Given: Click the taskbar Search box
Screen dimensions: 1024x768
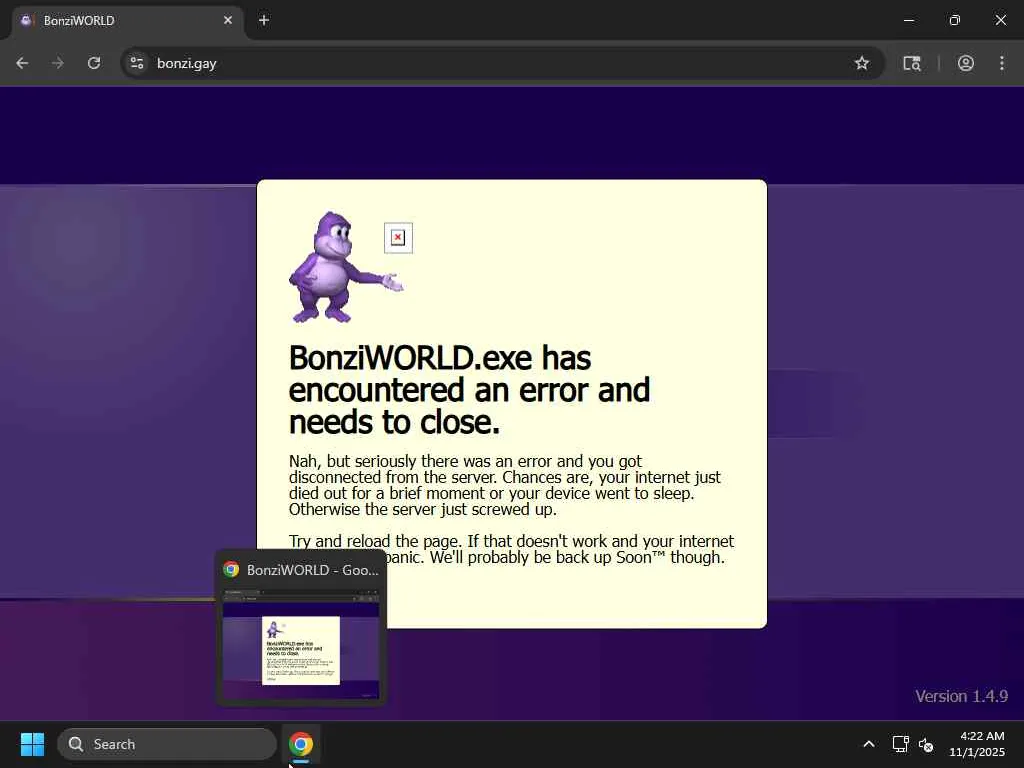Looking at the screenshot, I should coord(167,744).
